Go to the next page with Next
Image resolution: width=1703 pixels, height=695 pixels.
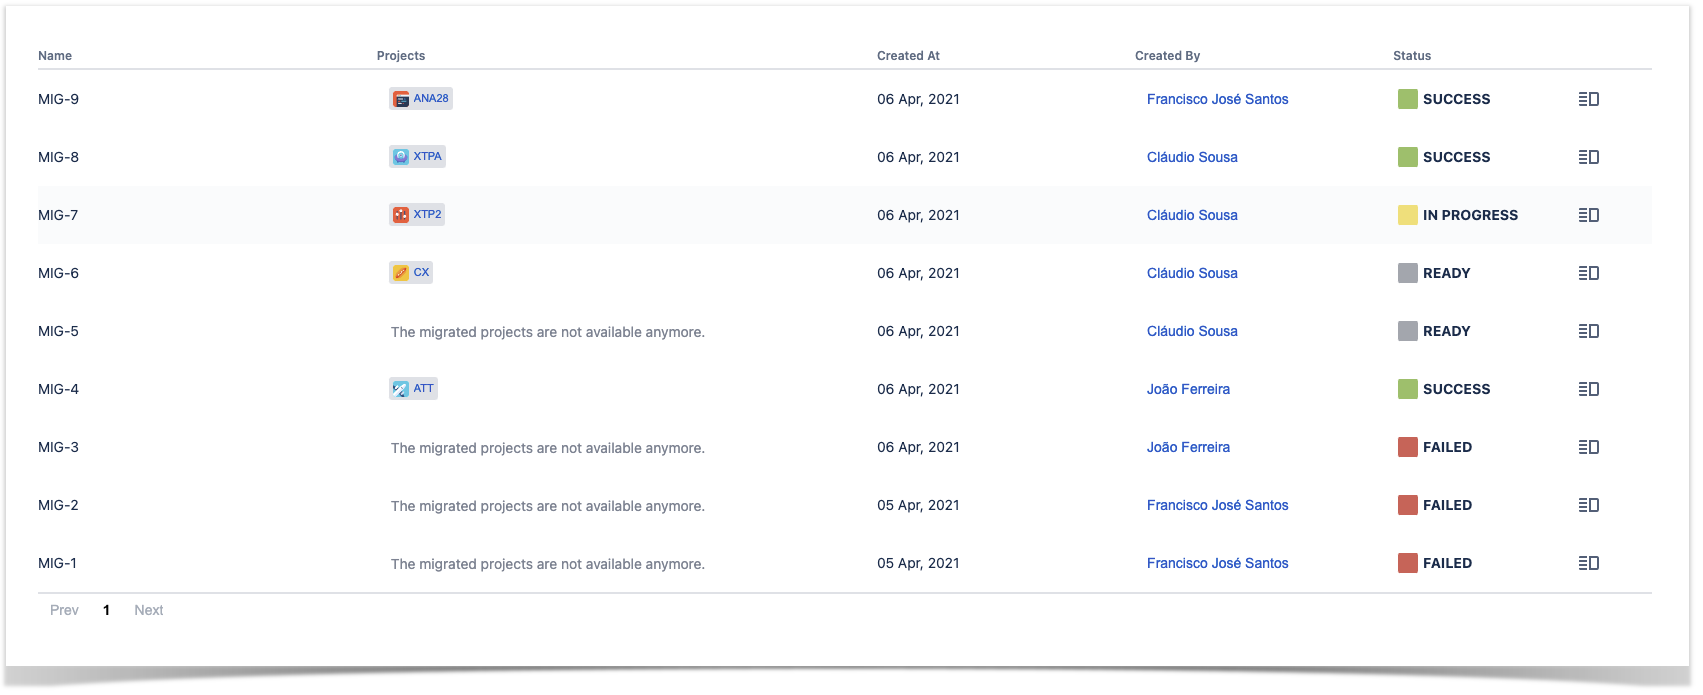pos(149,610)
